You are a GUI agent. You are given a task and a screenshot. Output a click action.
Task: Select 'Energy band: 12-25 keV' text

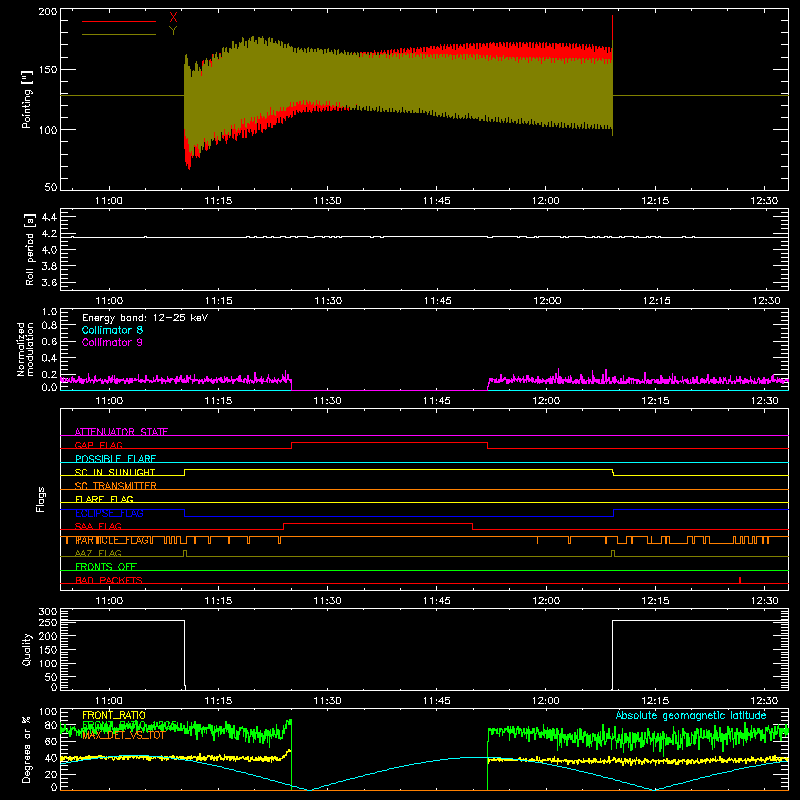click(145, 318)
